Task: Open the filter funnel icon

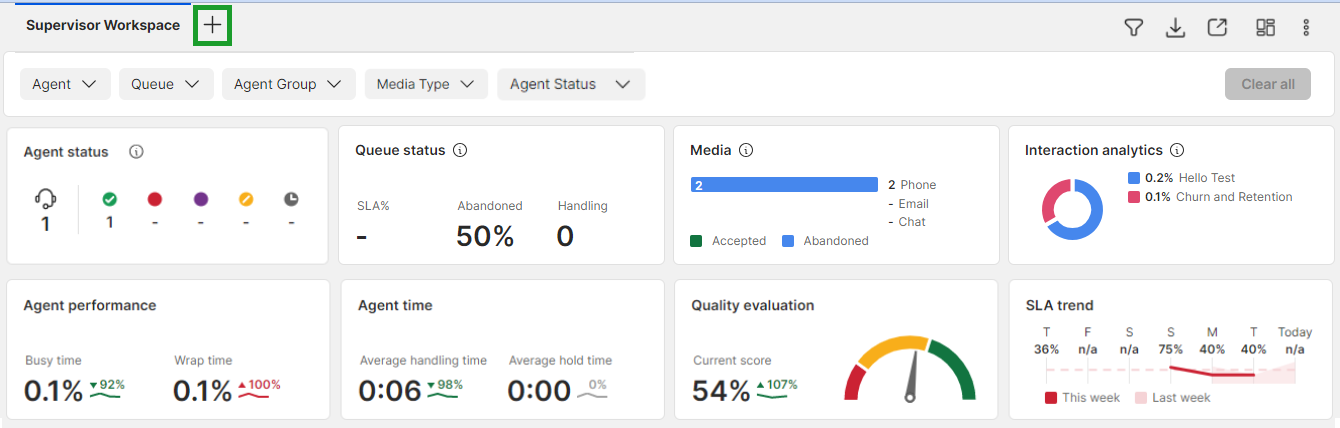Action: pyautogui.click(x=1133, y=28)
